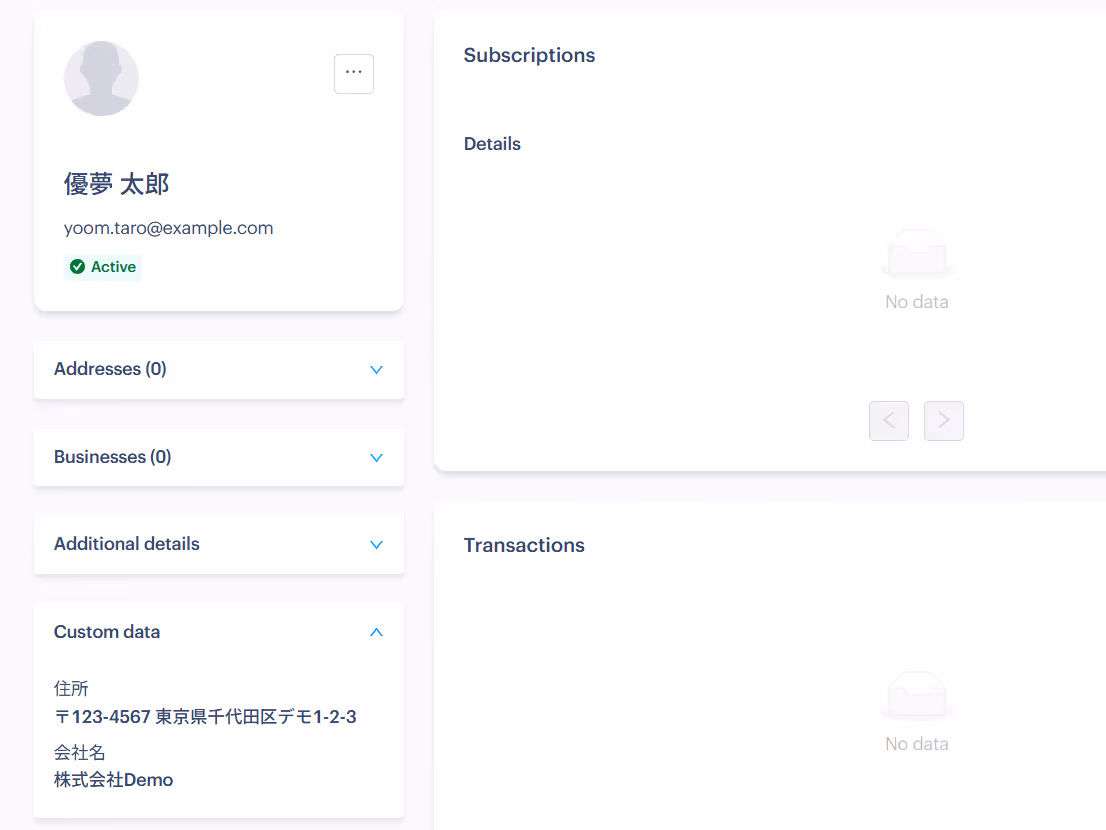Viewport: 1106px width, 830px height.
Task: Click the company value 株式会社Demo
Action: tap(114, 780)
